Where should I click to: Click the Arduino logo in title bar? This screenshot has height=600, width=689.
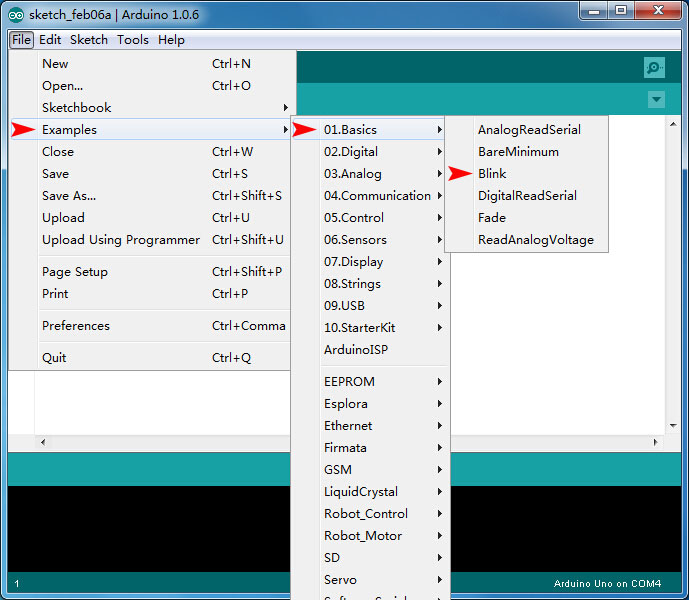coord(16,13)
